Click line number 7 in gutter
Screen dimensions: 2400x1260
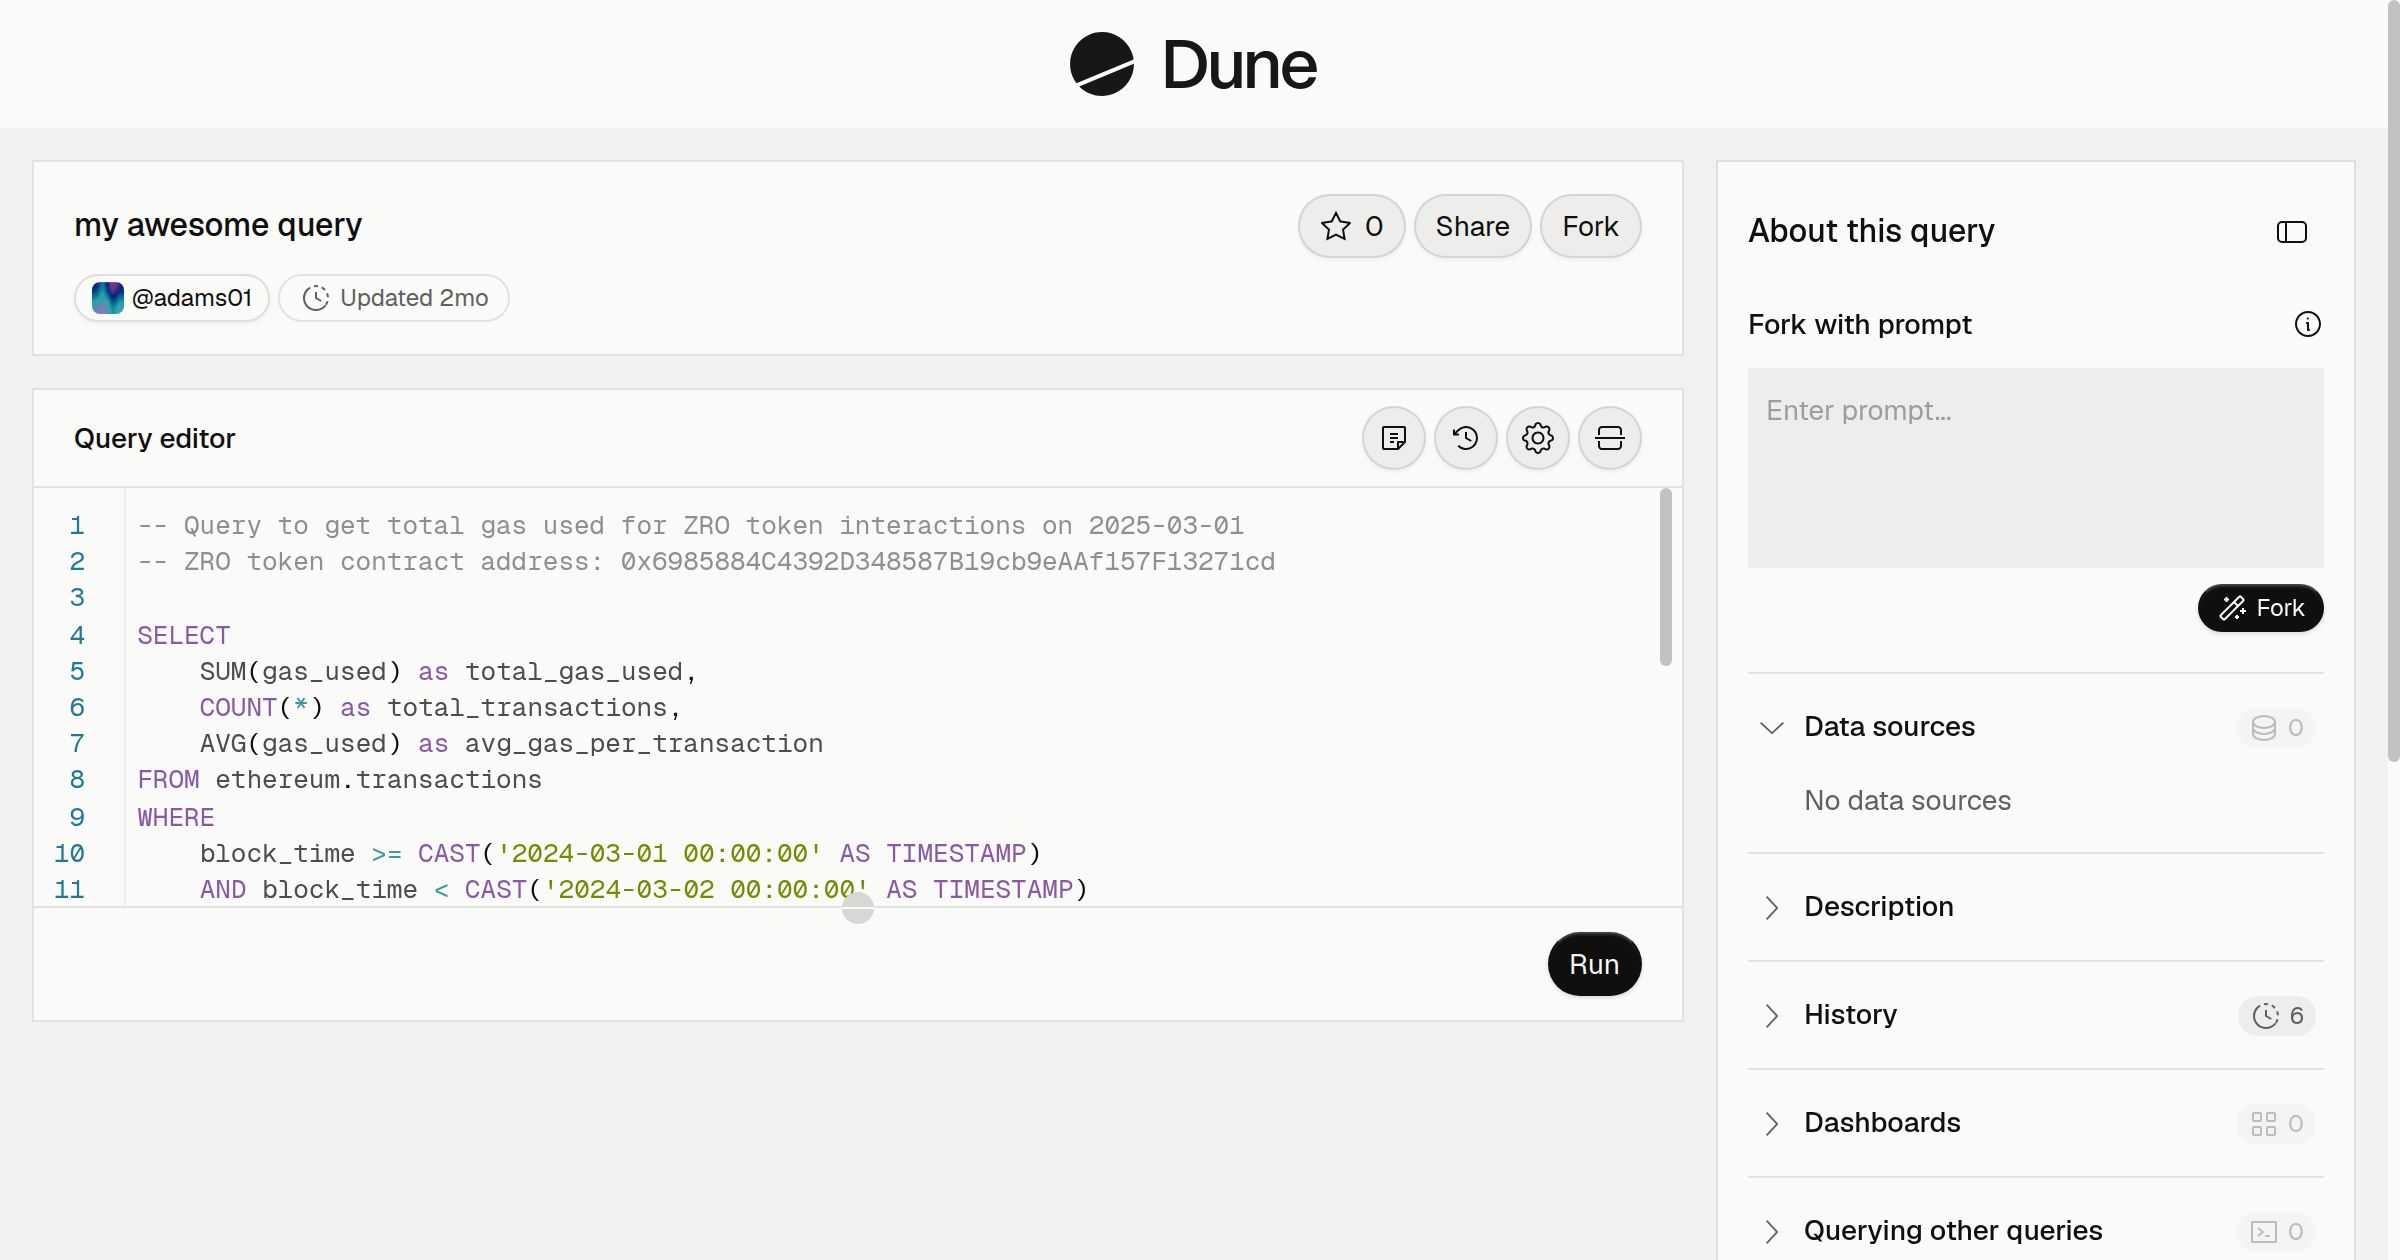coord(77,743)
